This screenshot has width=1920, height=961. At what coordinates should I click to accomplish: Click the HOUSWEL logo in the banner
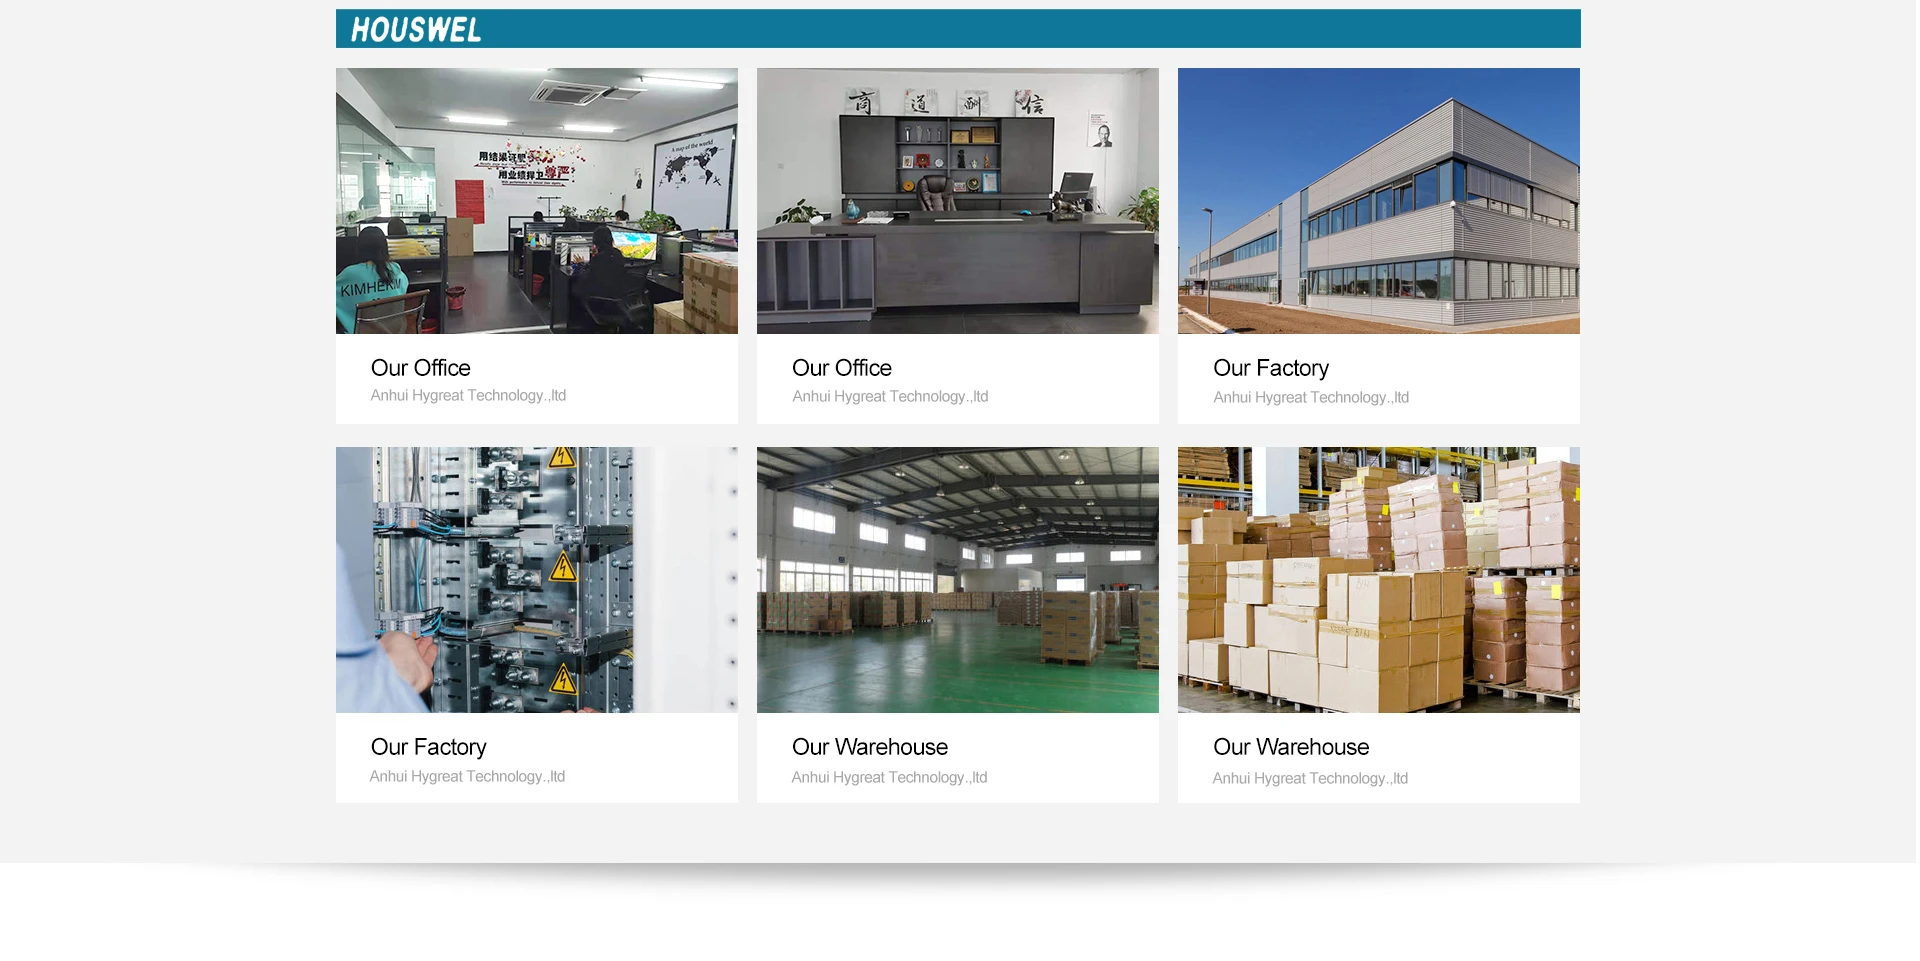(416, 30)
